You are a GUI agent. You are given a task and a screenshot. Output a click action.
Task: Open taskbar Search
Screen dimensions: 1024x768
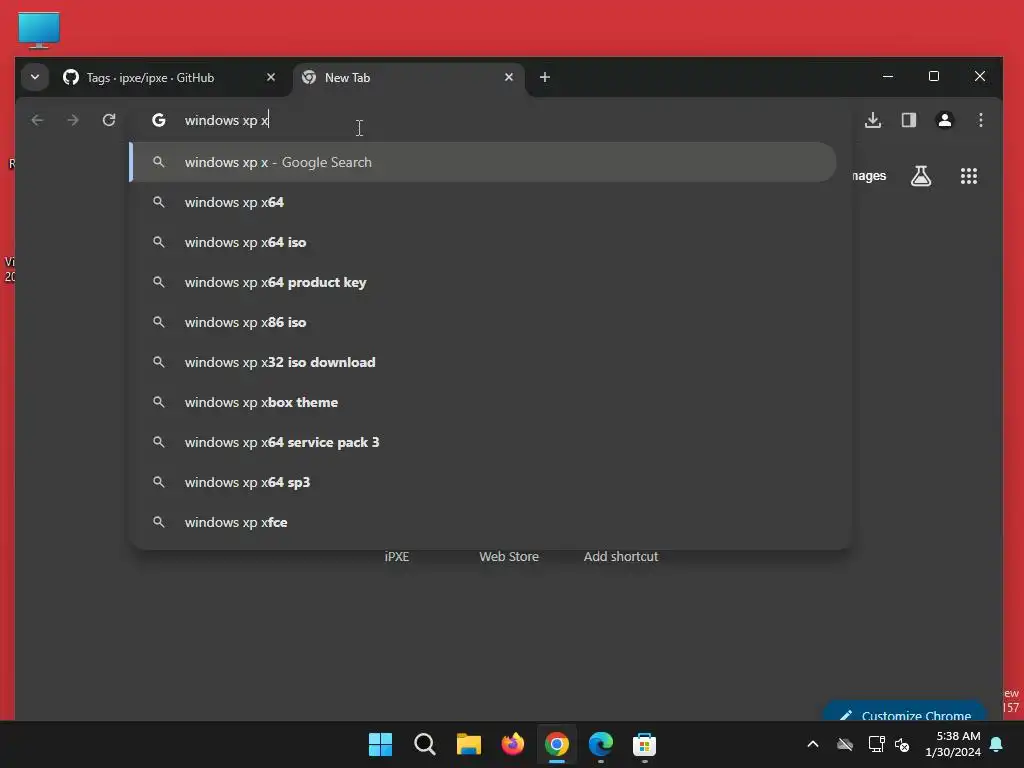(x=424, y=744)
